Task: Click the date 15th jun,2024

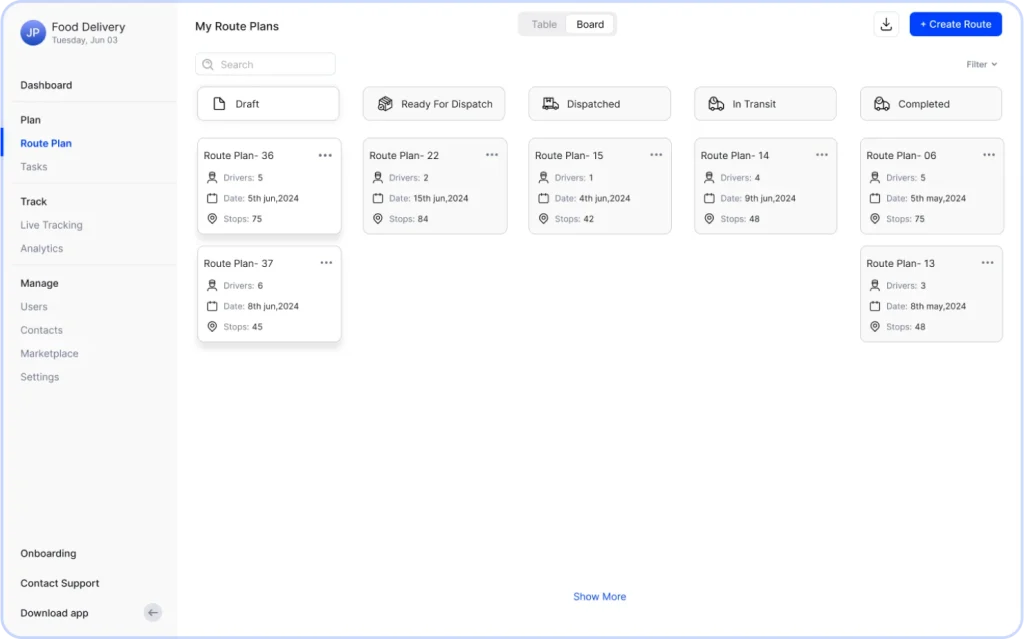Action: [x=441, y=198]
